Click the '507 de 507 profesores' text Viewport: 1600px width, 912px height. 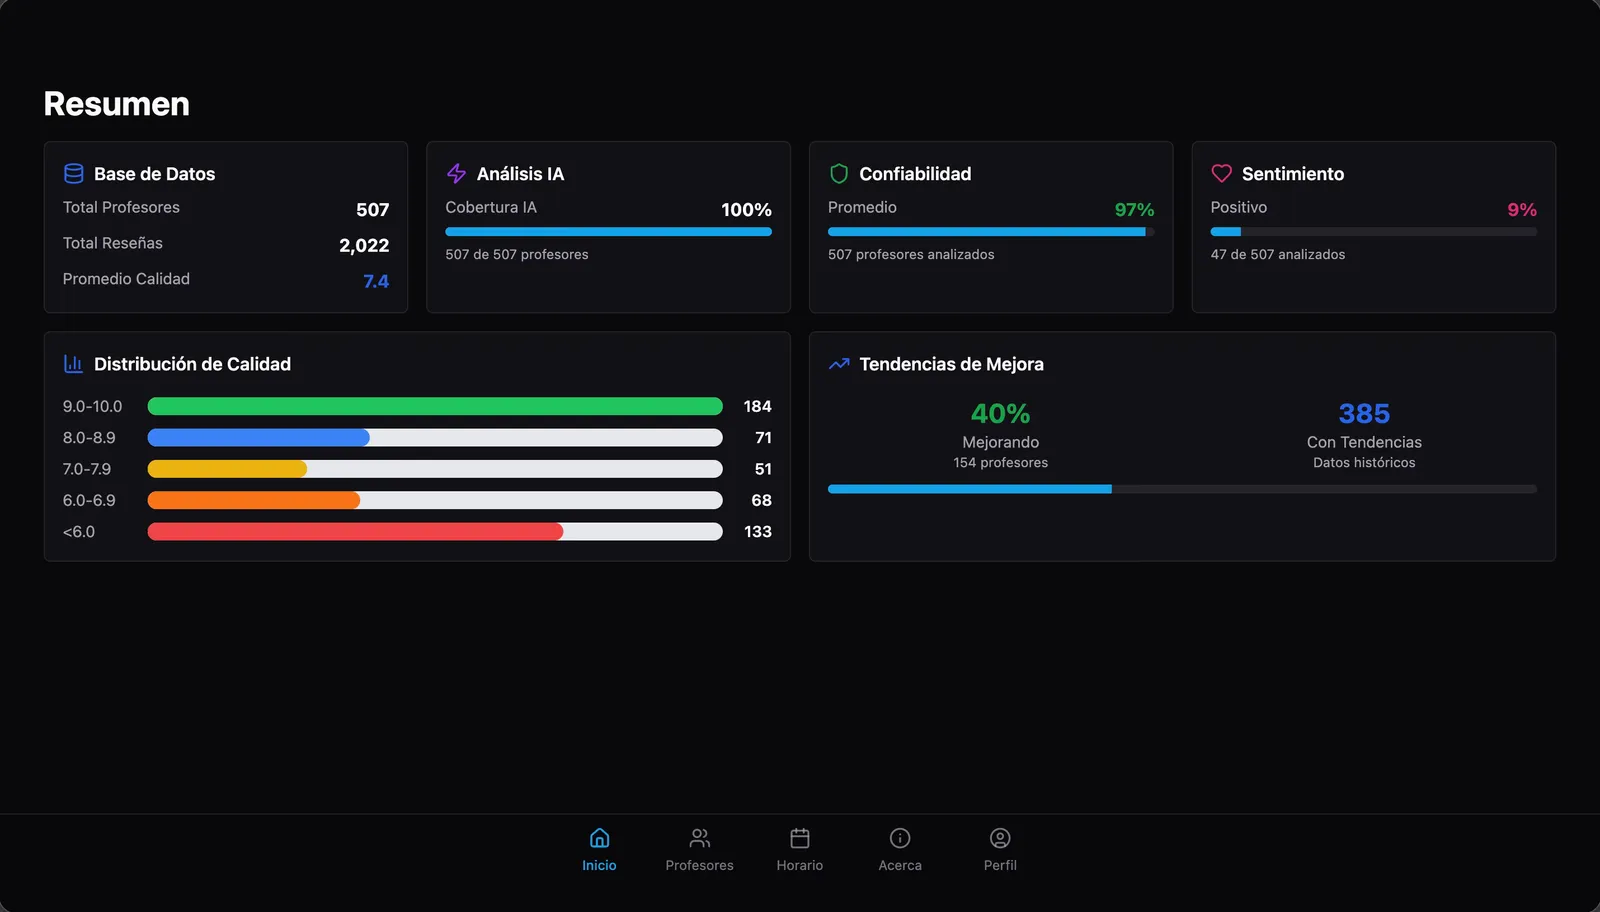[517, 255]
